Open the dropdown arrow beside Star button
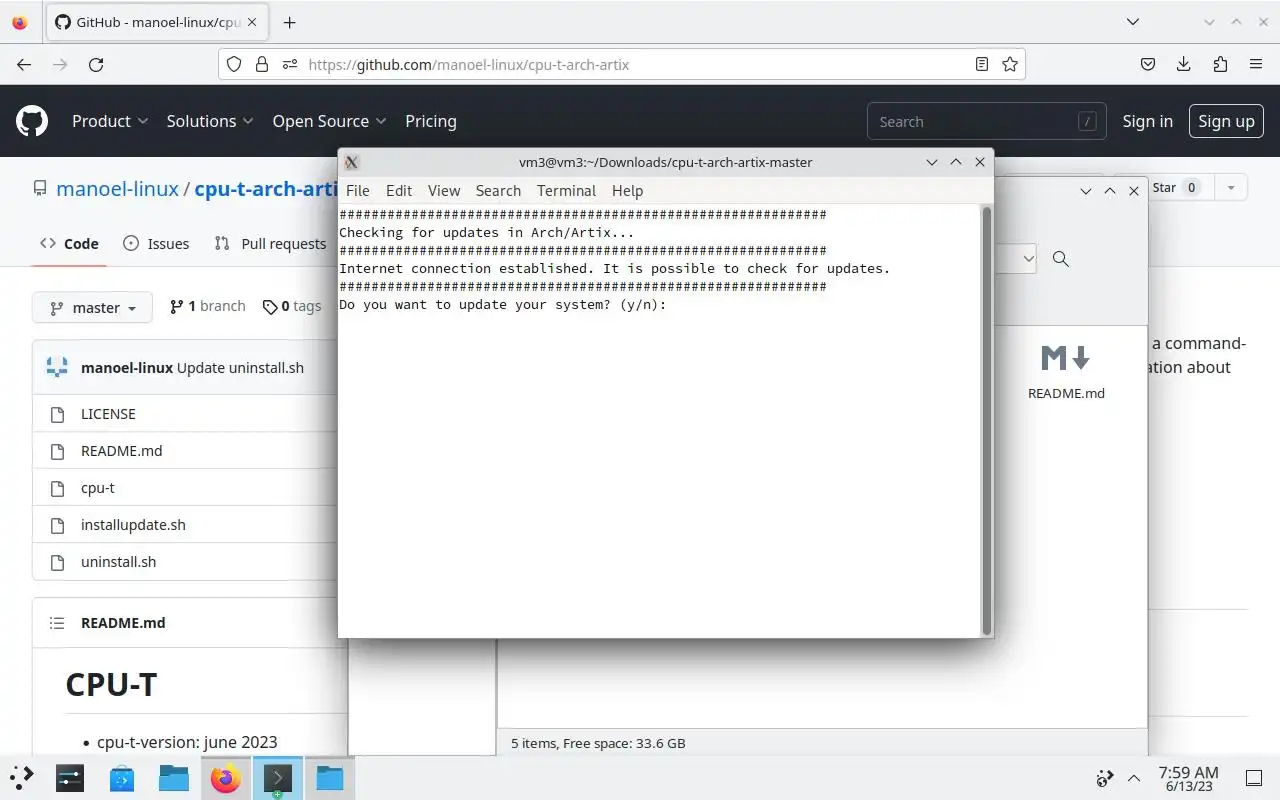Screen dimensions: 1280x800 pos(1231,187)
